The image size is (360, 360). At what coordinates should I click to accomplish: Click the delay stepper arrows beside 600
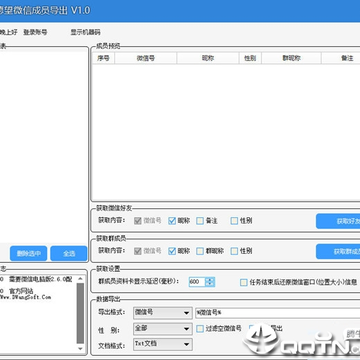tap(210, 282)
